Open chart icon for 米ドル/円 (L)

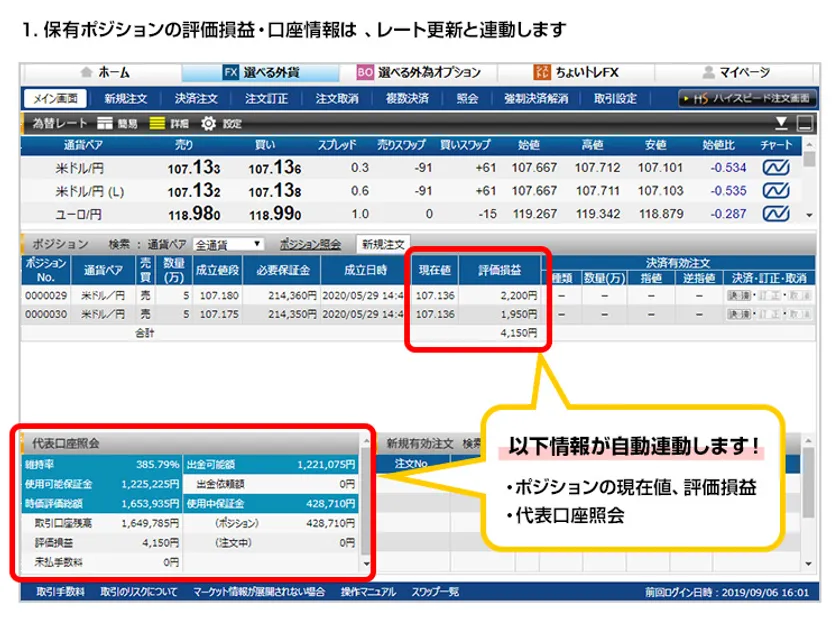pos(776,191)
